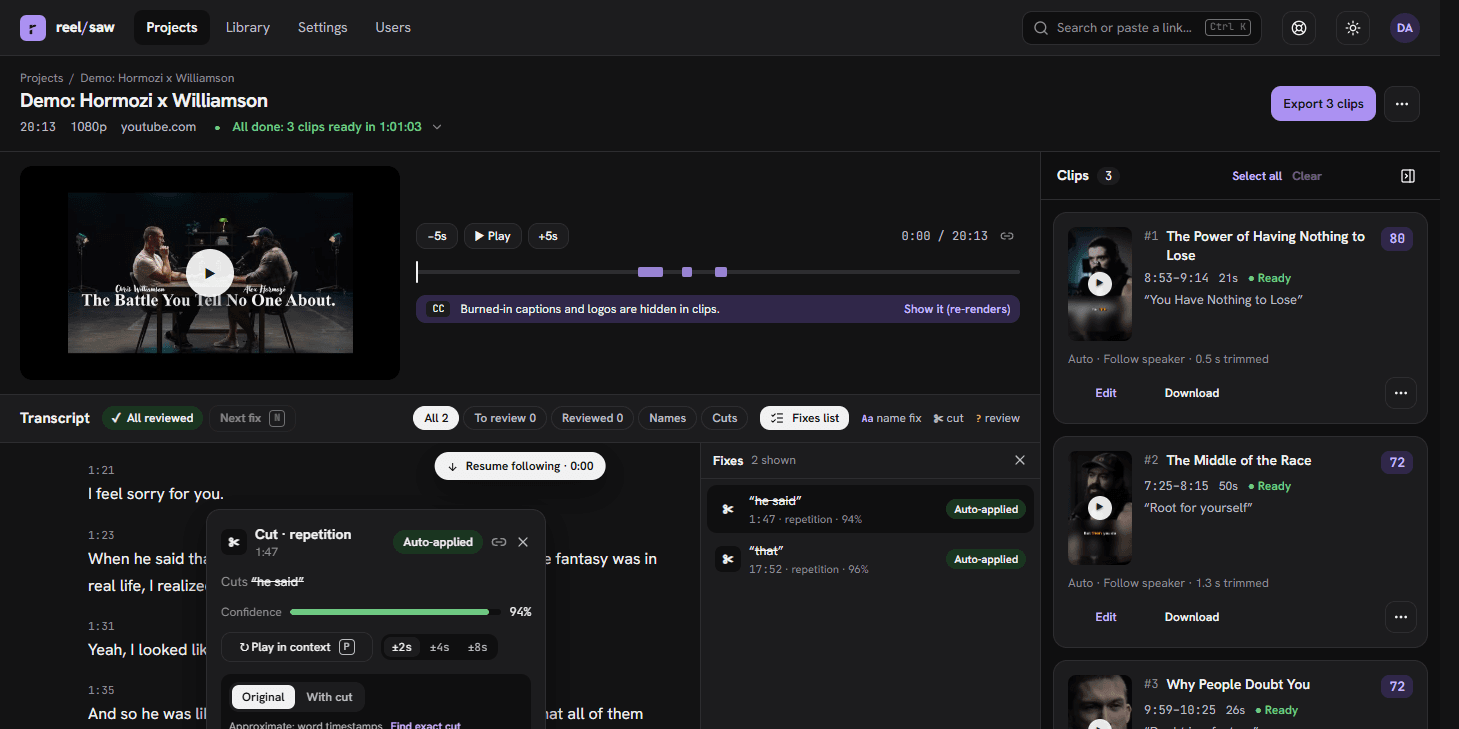Click scissors icon of "that" fix
1459x729 pixels.
[x=727, y=559]
